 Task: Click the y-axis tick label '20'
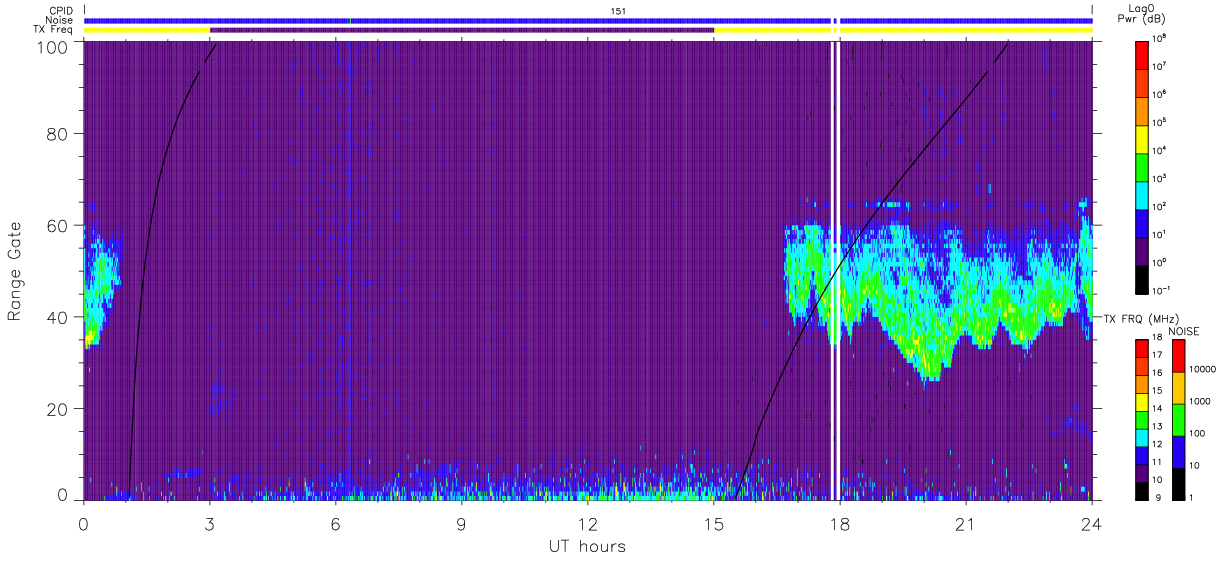[x=57, y=409]
